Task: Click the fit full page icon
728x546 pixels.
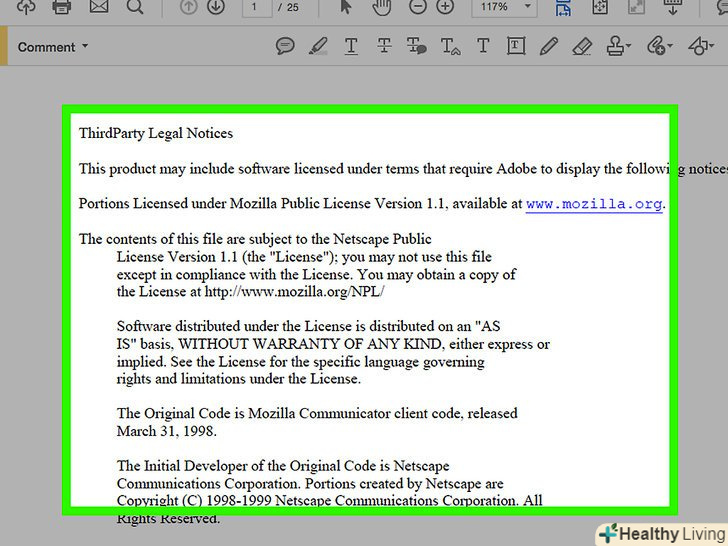Action: [600, 6]
